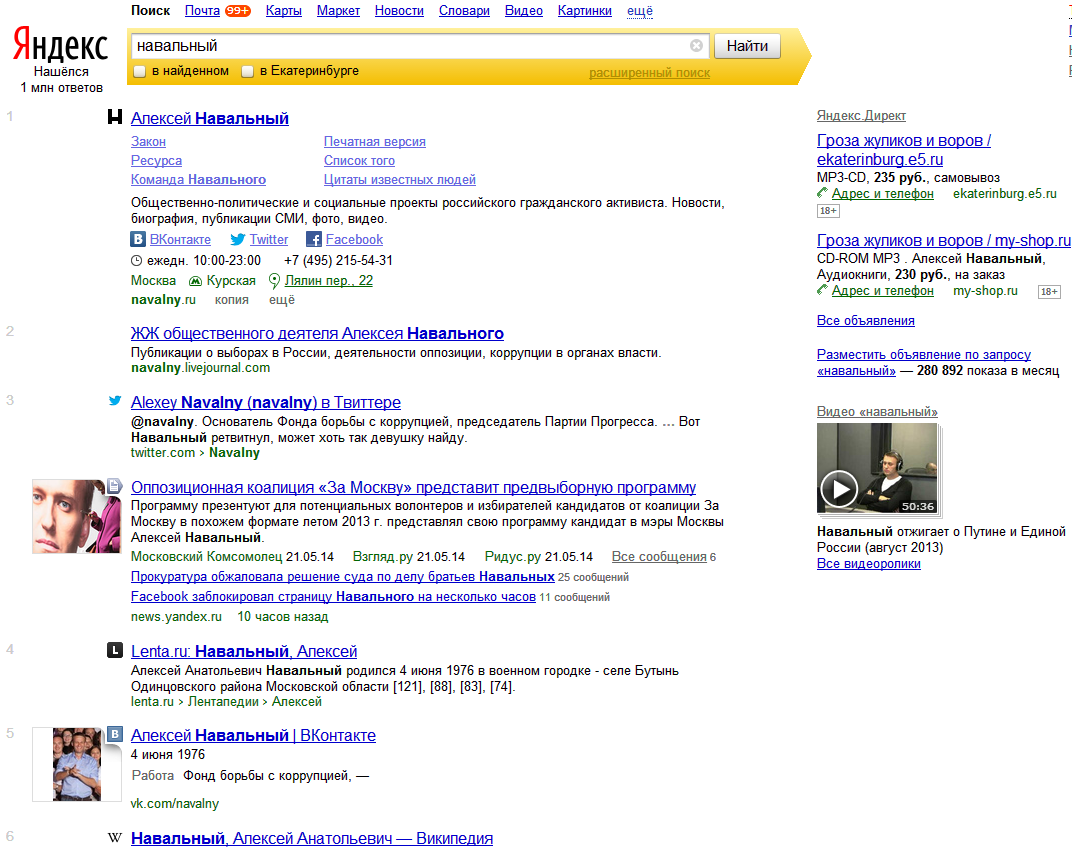The width and height of the screenshot is (1072, 855).
Task: Enable the 'в найденном' checkbox
Action: (x=139, y=71)
